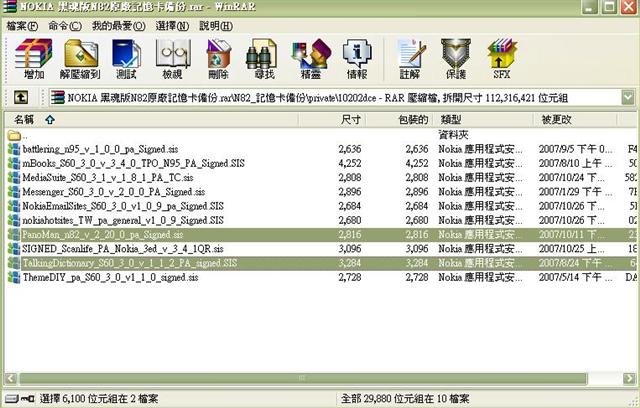Launch the 精靈 (Wizard) icon

pyautogui.click(x=309, y=59)
